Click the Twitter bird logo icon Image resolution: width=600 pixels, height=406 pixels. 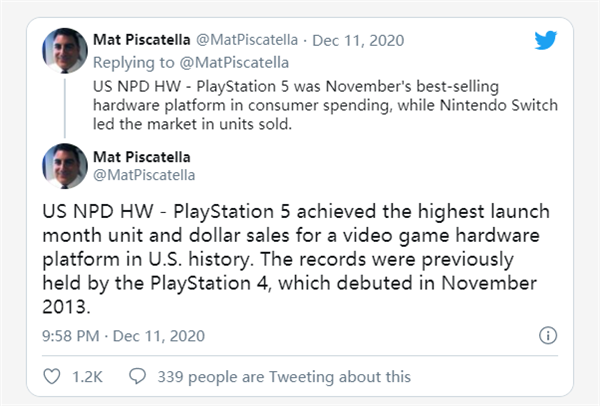pos(546,40)
